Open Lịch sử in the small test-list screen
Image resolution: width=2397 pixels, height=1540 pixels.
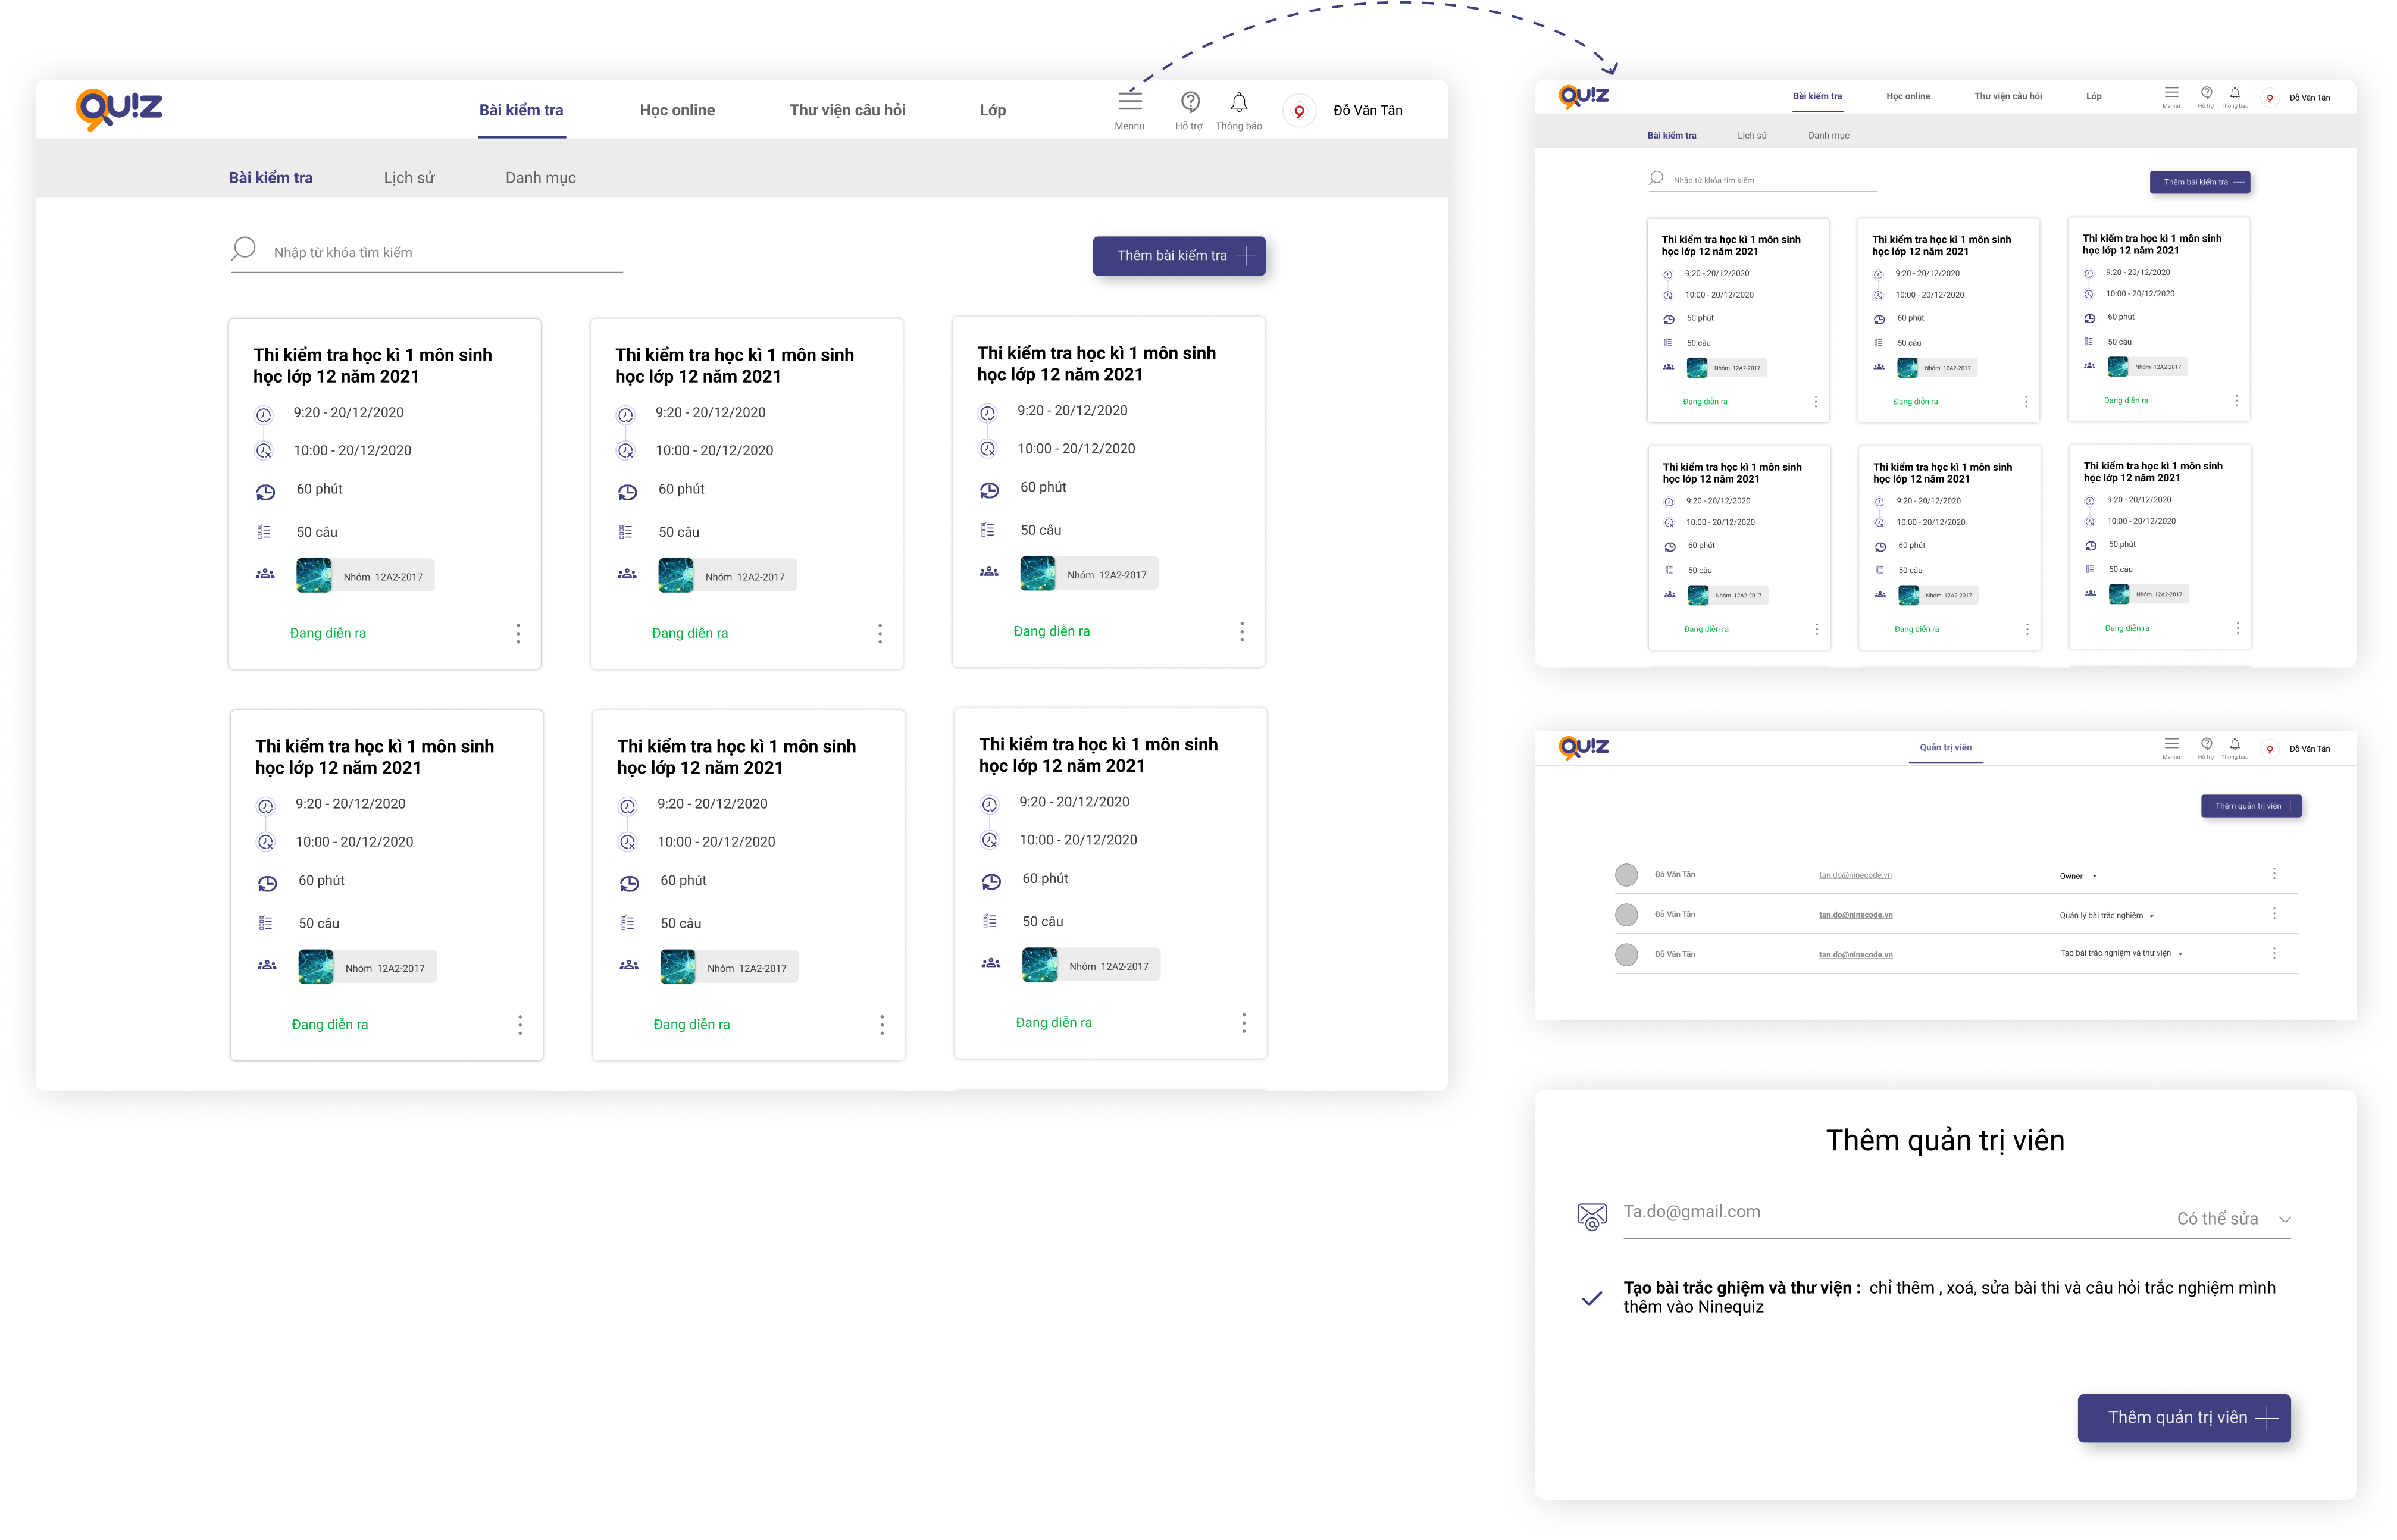(1752, 136)
